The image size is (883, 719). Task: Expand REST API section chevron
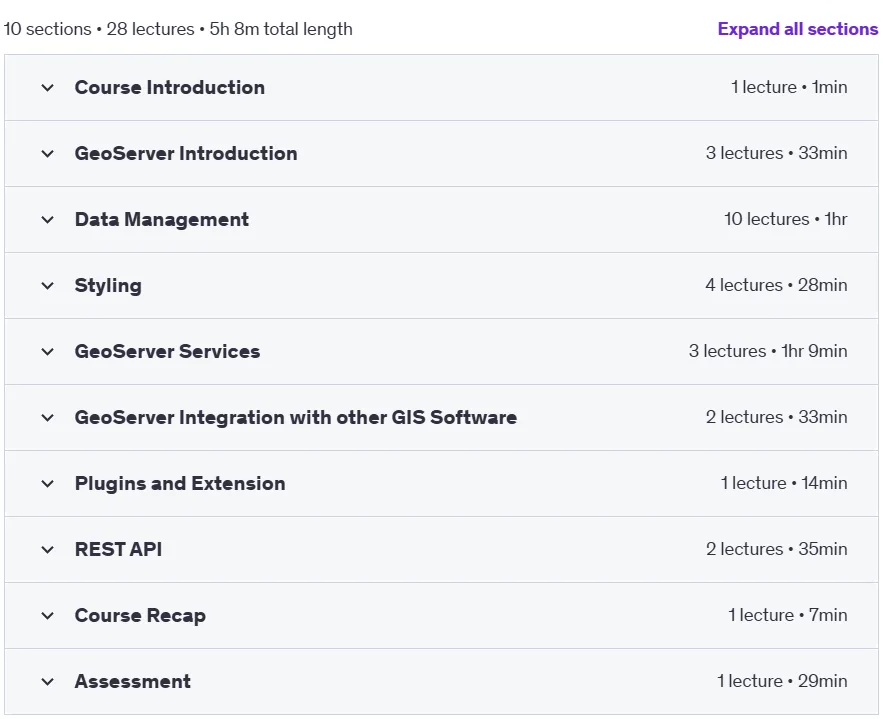click(x=48, y=550)
